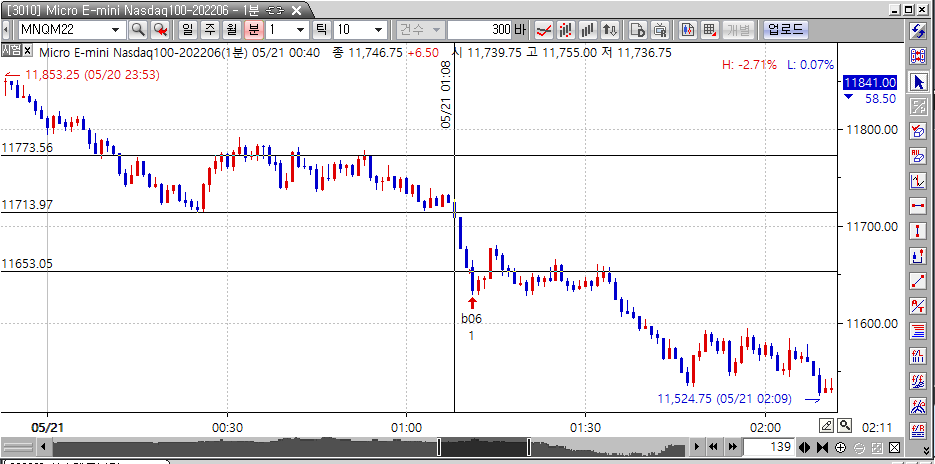Switch chart period to weekly (주)
This screenshot has width=935, height=464.
(x=210, y=29)
